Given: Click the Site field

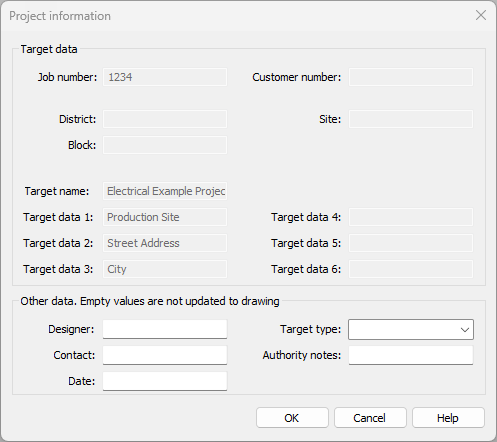Looking at the screenshot, I should point(411,119).
